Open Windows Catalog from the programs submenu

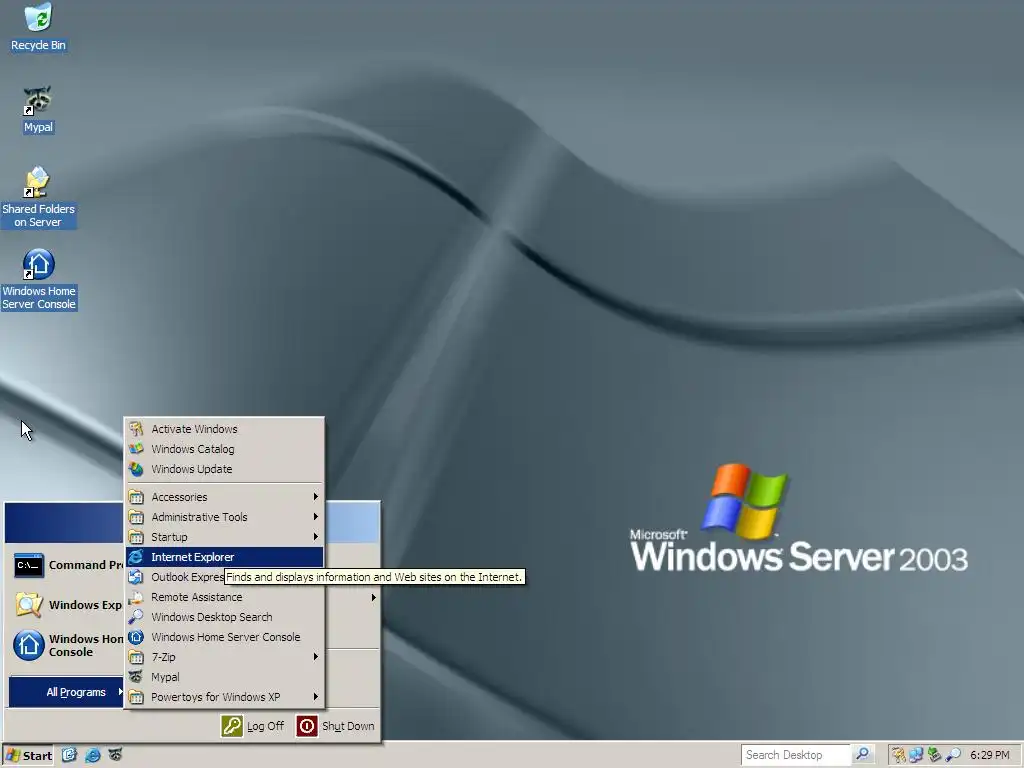(x=225, y=449)
